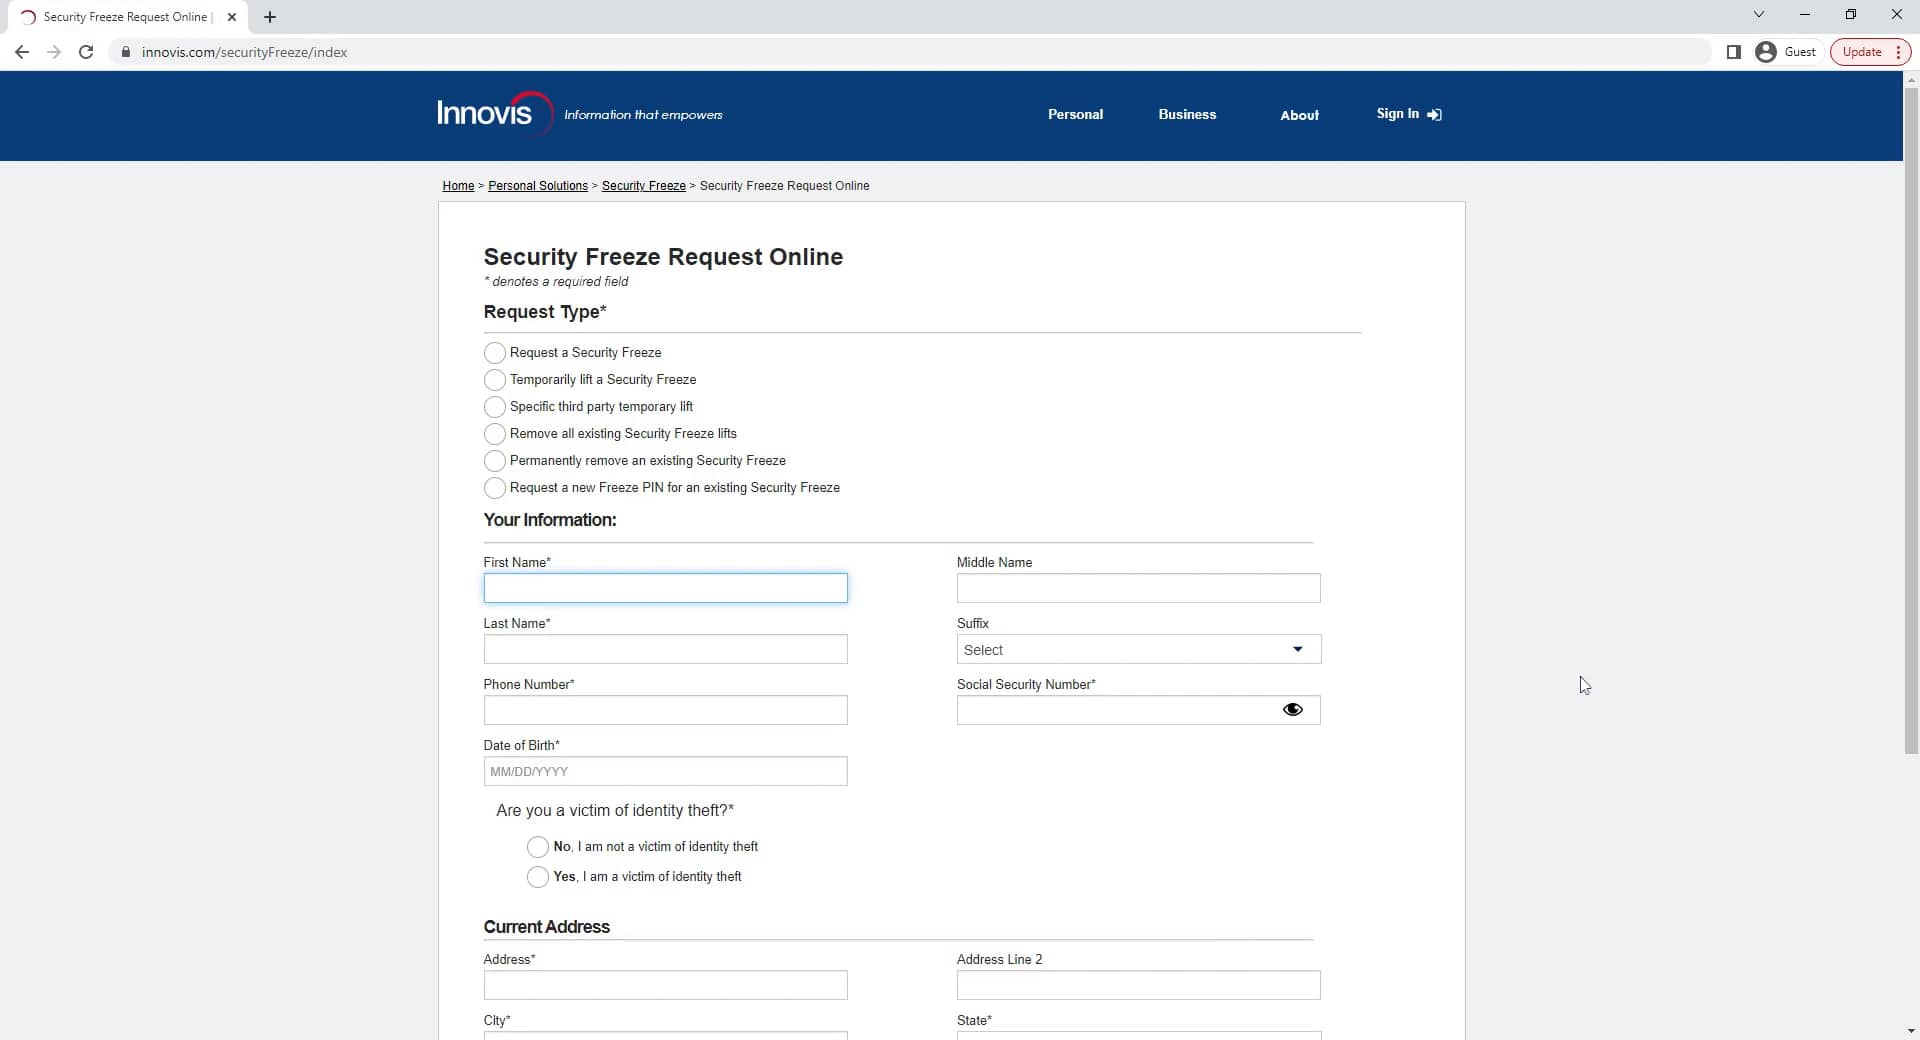Click the site lock icon in address bar
Viewport: 1920px width, 1040px height.
pyautogui.click(x=126, y=52)
